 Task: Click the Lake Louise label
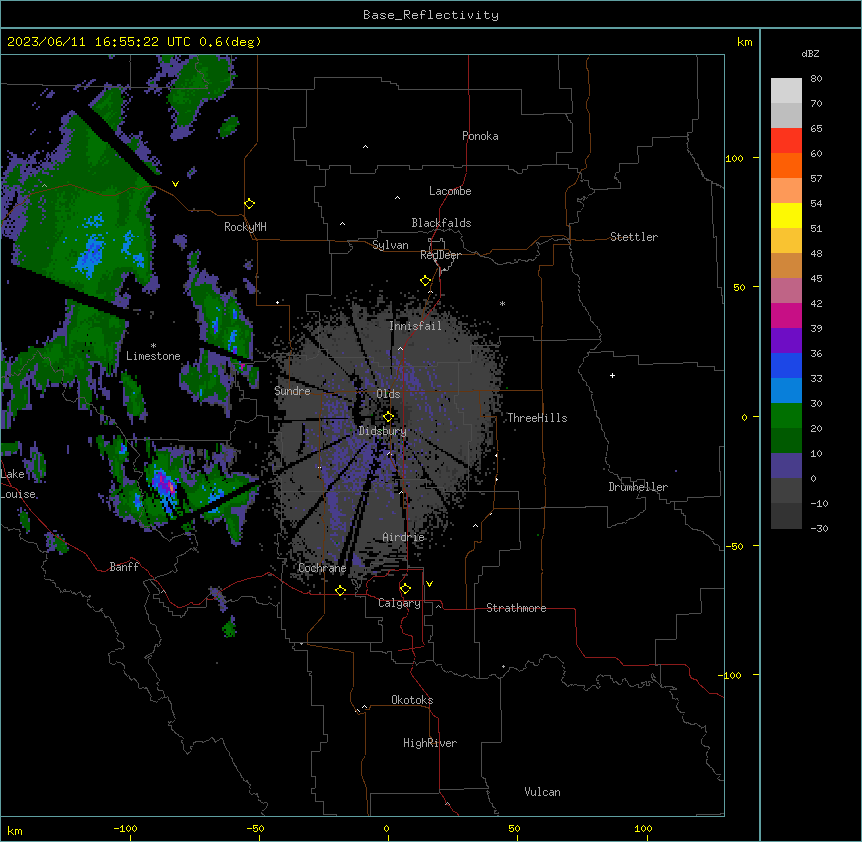click(18, 484)
